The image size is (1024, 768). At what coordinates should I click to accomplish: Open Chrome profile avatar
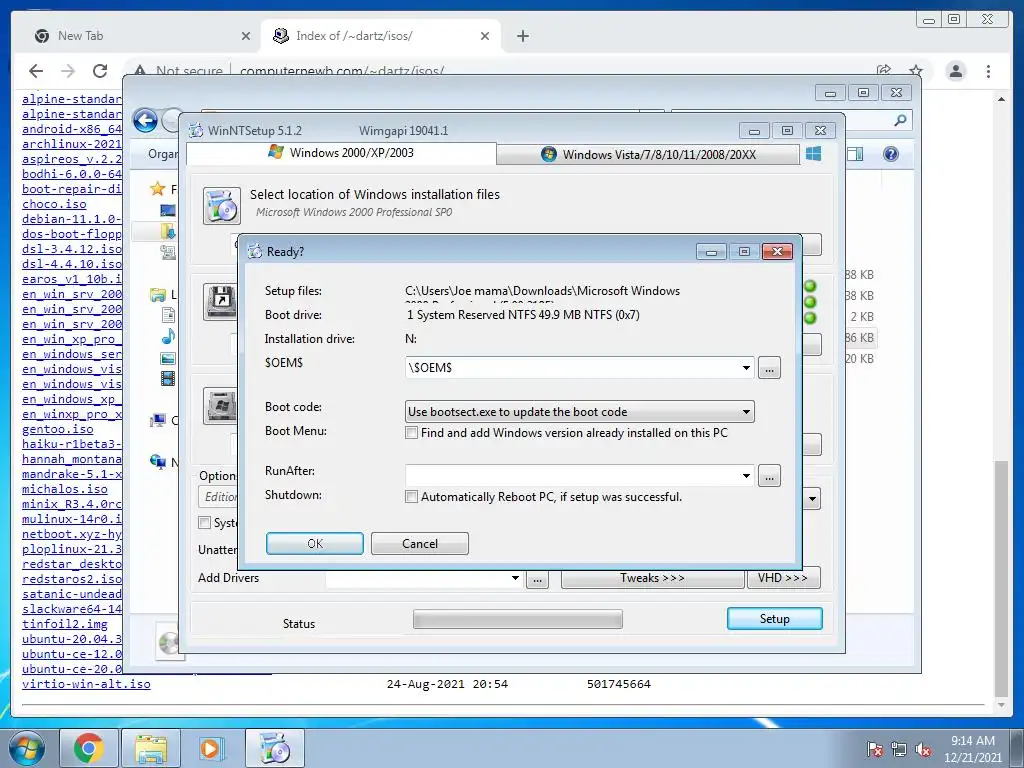955,71
